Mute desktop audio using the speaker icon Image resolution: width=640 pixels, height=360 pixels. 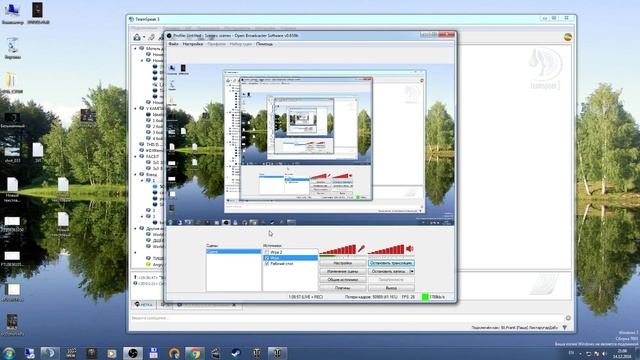pos(410,249)
